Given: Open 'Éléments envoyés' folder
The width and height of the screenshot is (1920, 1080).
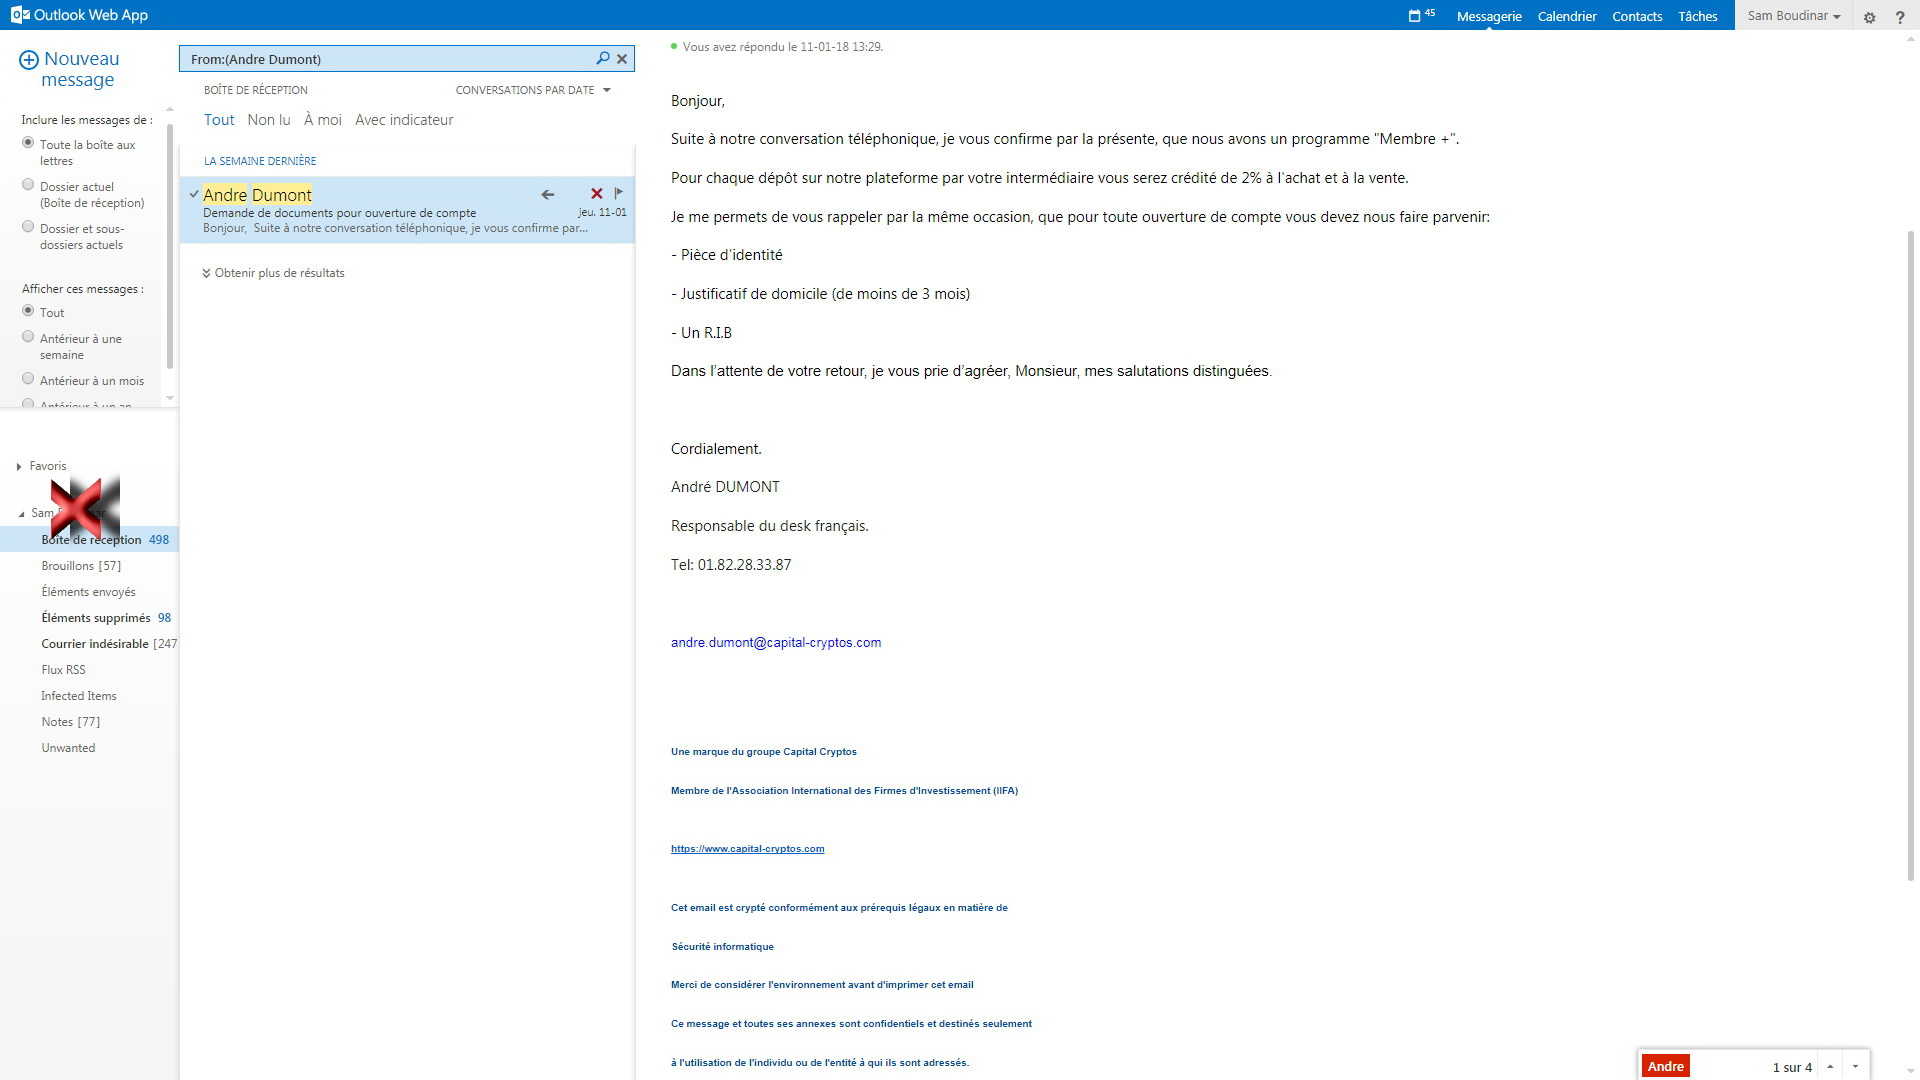Looking at the screenshot, I should [x=88, y=592].
